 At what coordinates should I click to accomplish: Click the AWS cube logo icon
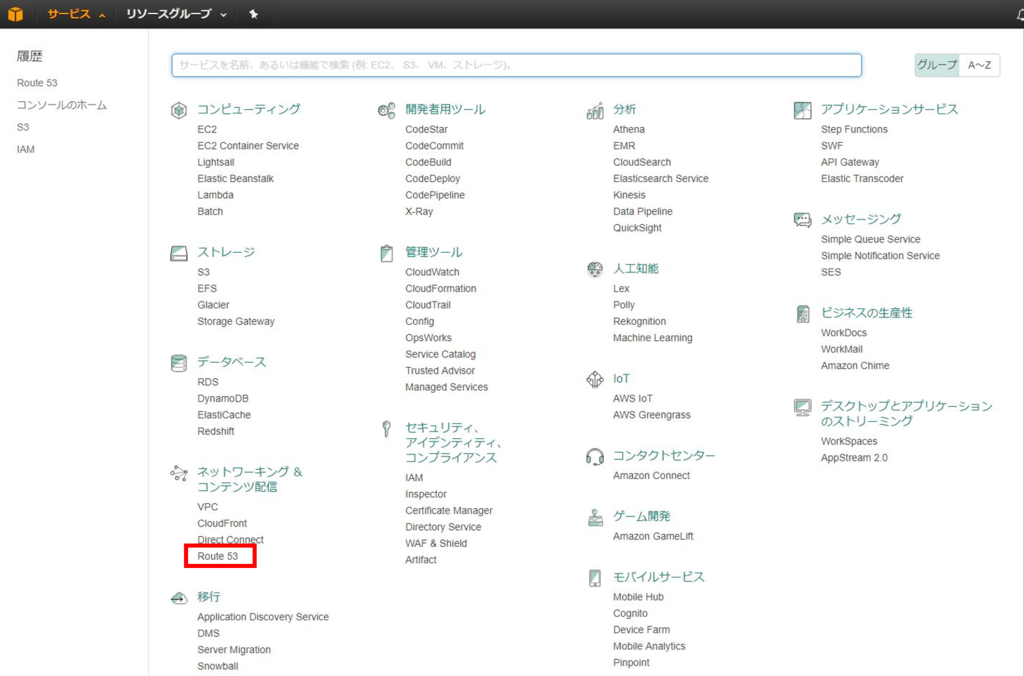(x=15, y=14)
